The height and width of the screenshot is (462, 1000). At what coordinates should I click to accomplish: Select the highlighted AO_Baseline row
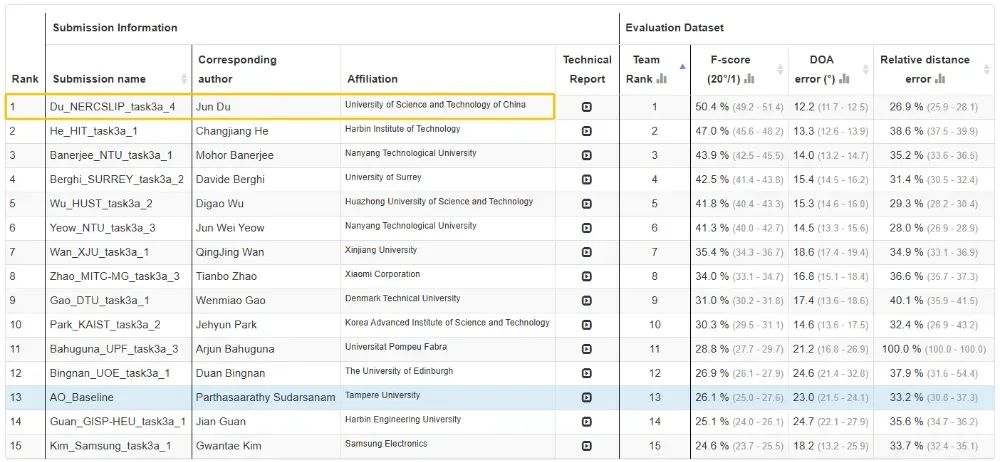point(300,397)
